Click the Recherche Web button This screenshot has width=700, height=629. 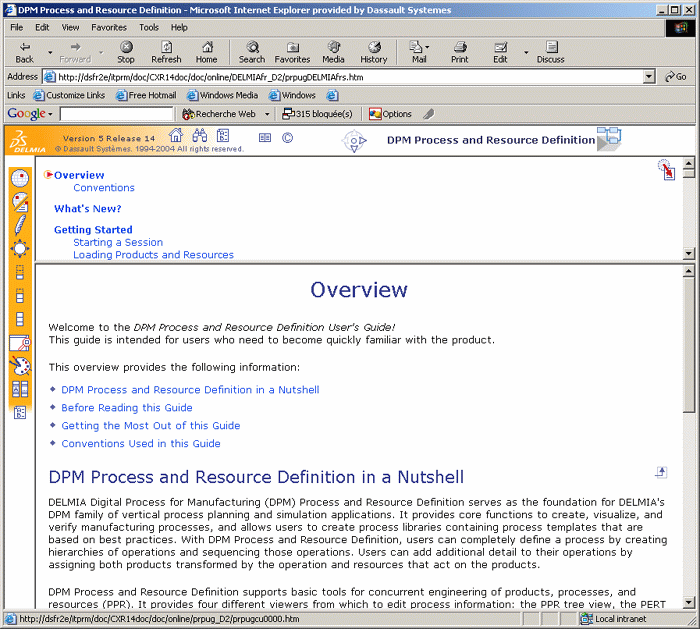[x=219, y=114]
